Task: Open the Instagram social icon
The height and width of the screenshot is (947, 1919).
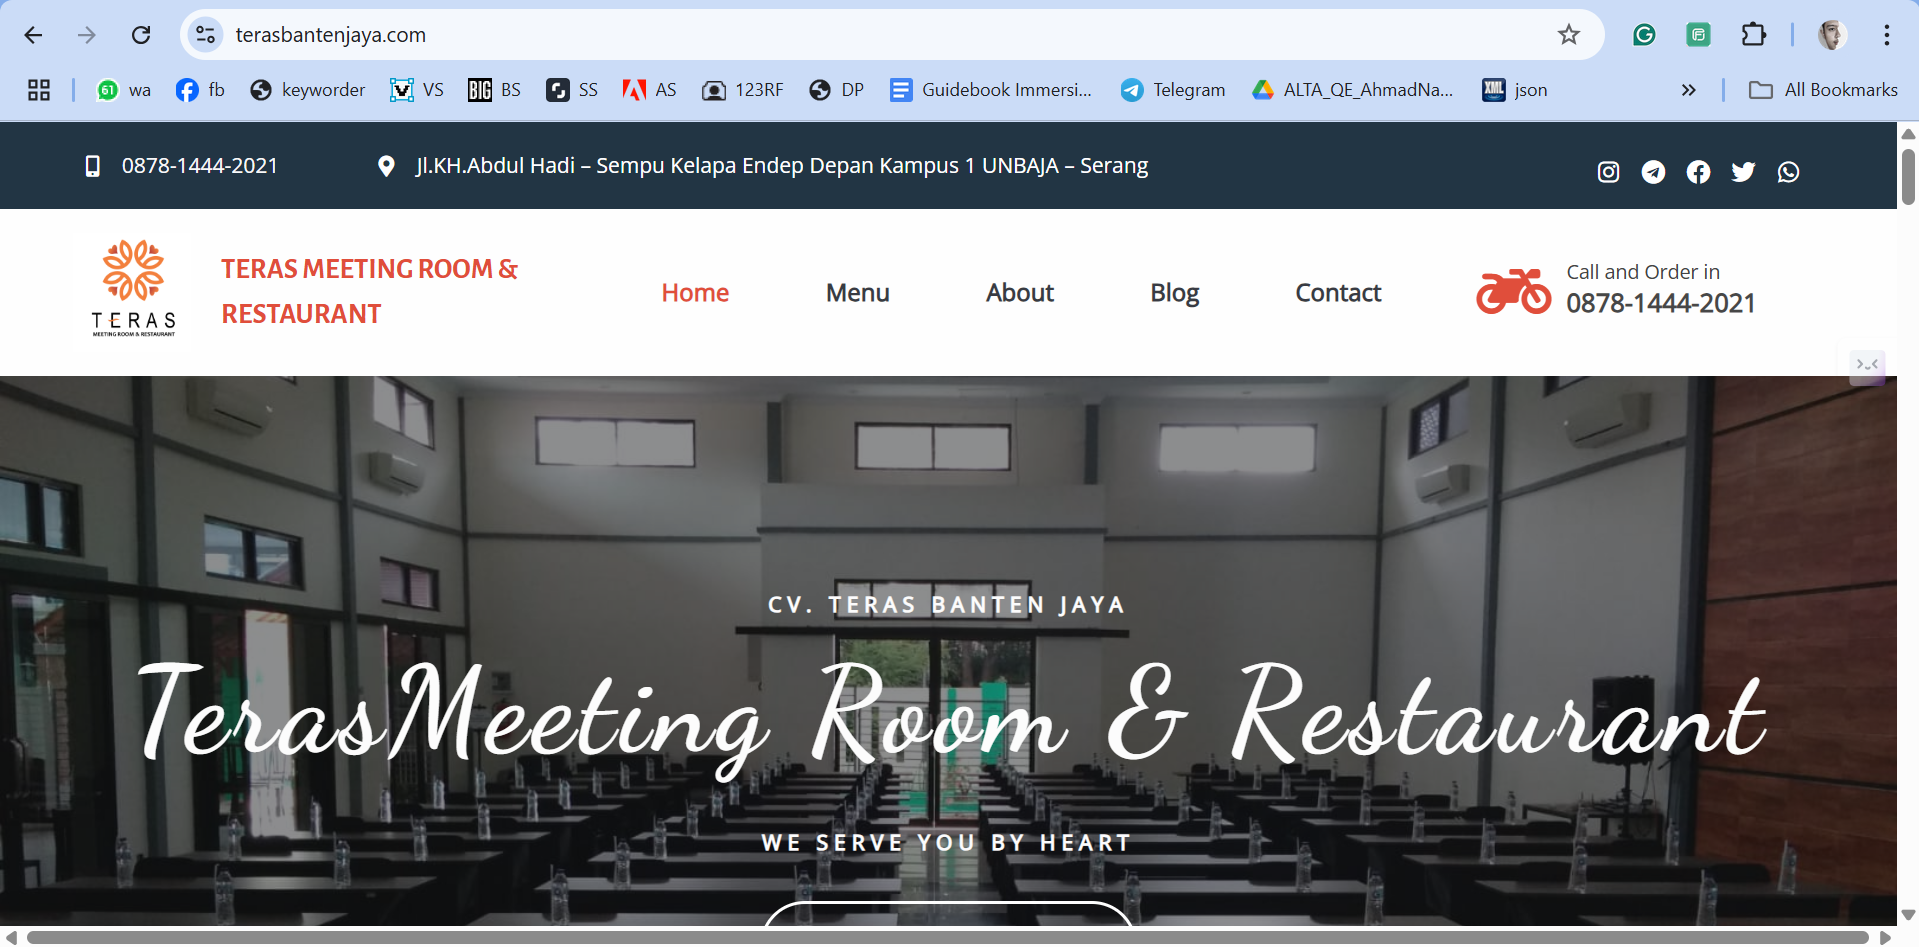Action: coord(1608,172)
